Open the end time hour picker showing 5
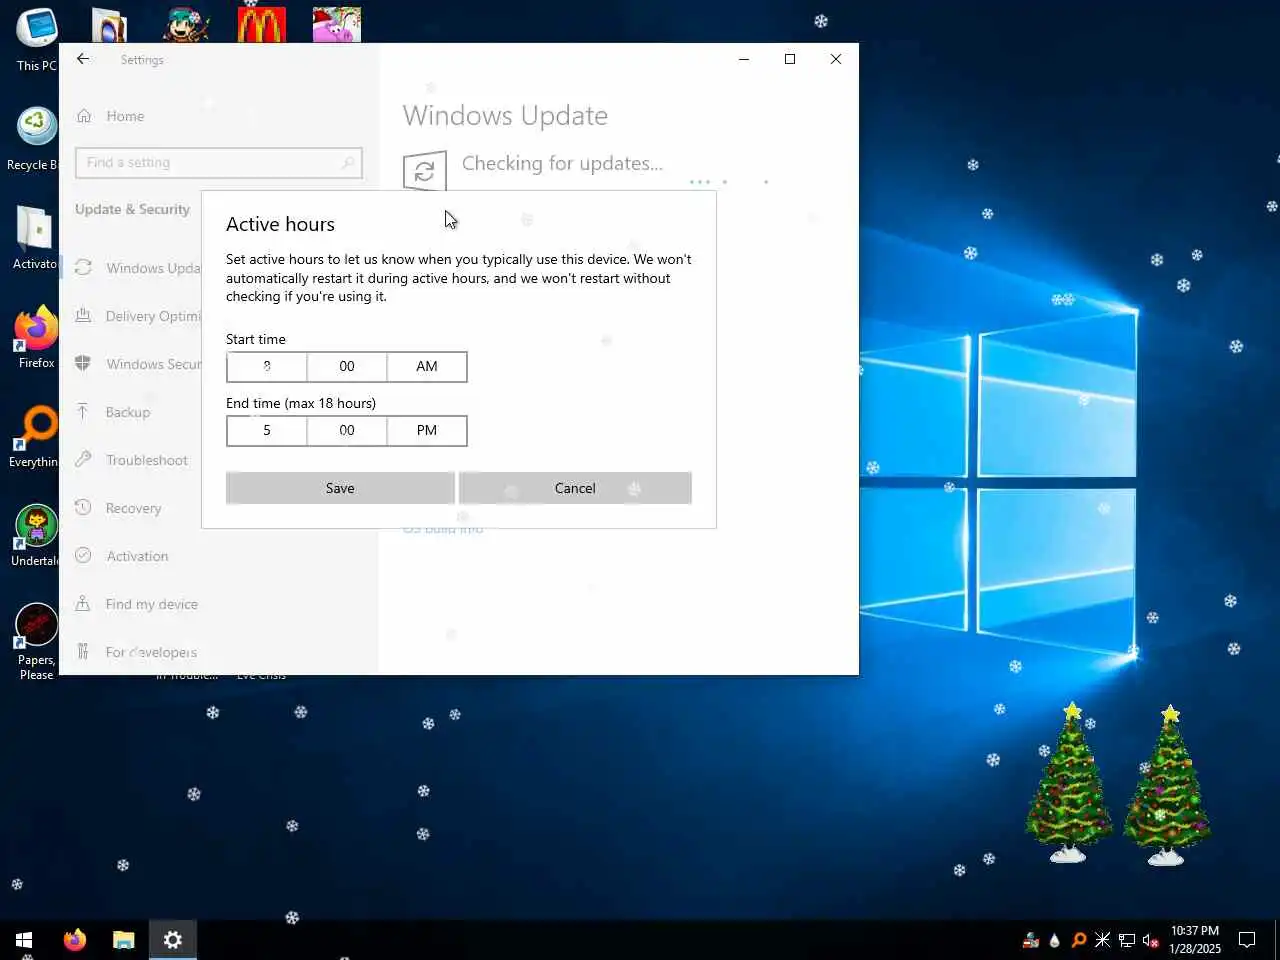The height and width of the screenshot is (960, 1280). coord(267,430)
